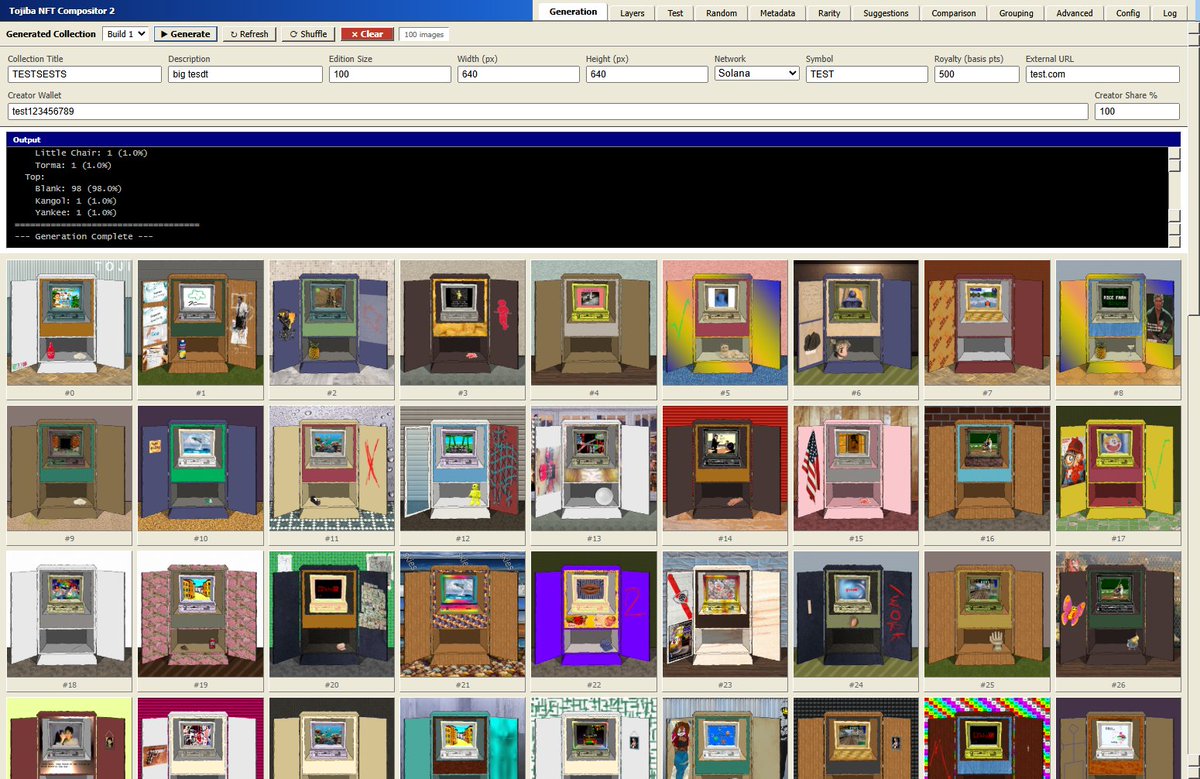Select thumbnail #10
Image resolution: width=1200 pixels, height=779 pixels.
tap(200, 475)
